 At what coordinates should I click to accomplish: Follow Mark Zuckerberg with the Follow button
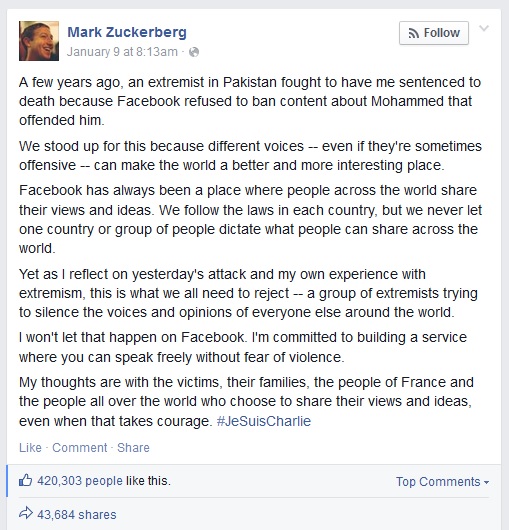coord(434,33)
